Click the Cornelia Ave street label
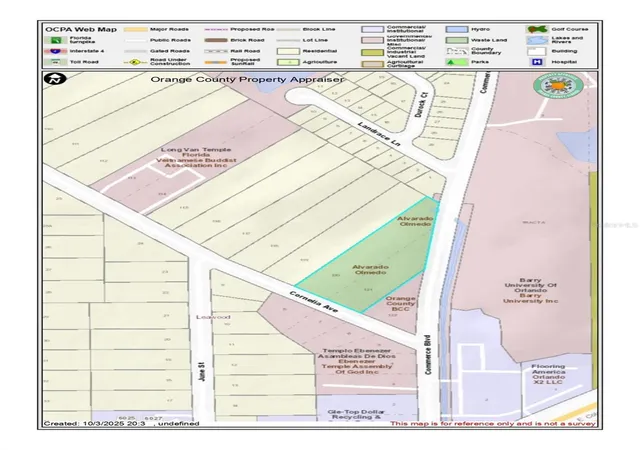Viewport: 640px width, 450px height. (x=313, y=302)
